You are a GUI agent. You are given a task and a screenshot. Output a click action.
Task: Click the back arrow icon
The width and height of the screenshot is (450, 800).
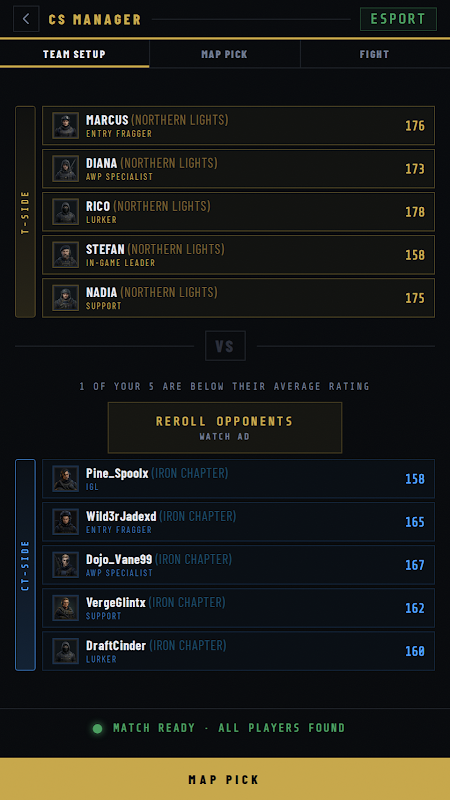tap(26, 19)
